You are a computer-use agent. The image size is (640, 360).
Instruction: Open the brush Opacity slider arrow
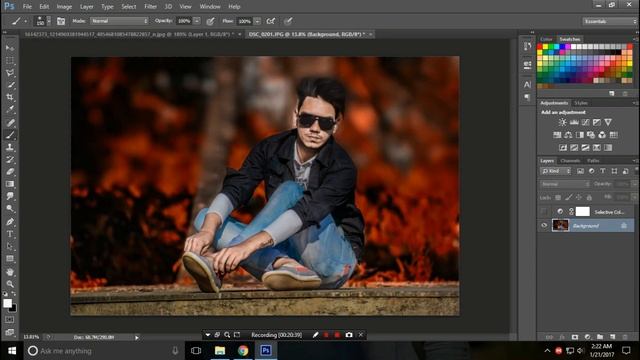(197, 21)
